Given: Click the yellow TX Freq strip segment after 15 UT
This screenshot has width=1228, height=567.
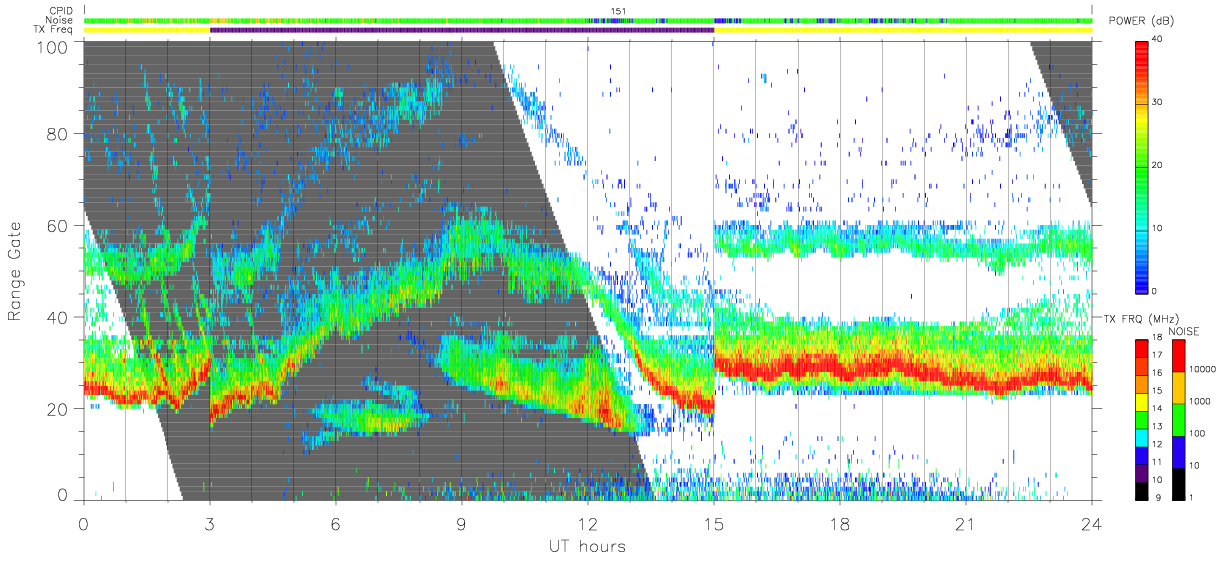Looking at the screenshot, I should 903,30.
